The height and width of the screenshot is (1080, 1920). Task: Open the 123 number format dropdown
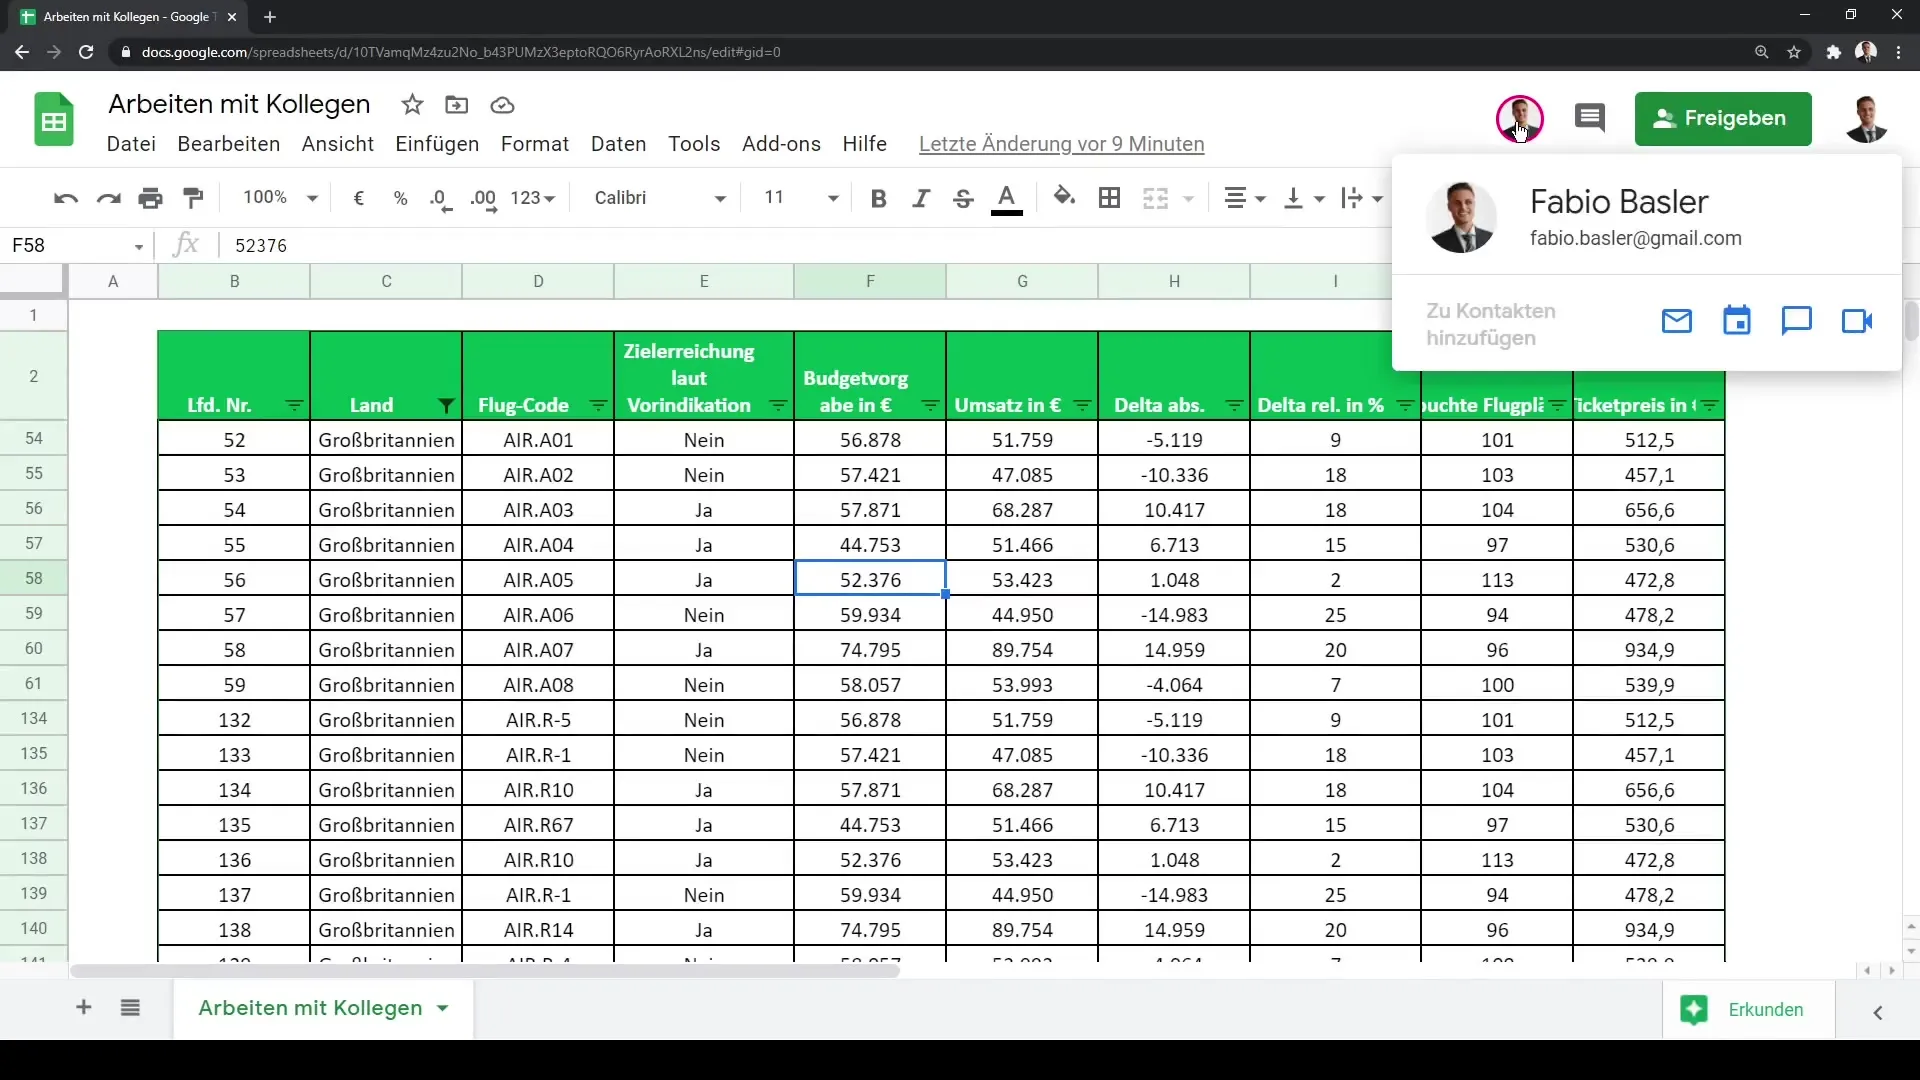(x=533, y=198)
